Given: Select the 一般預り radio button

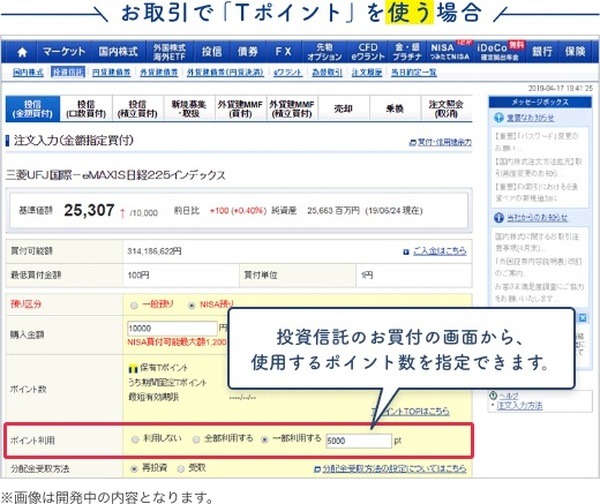Looking at the screenshot, I should [134, 305].
